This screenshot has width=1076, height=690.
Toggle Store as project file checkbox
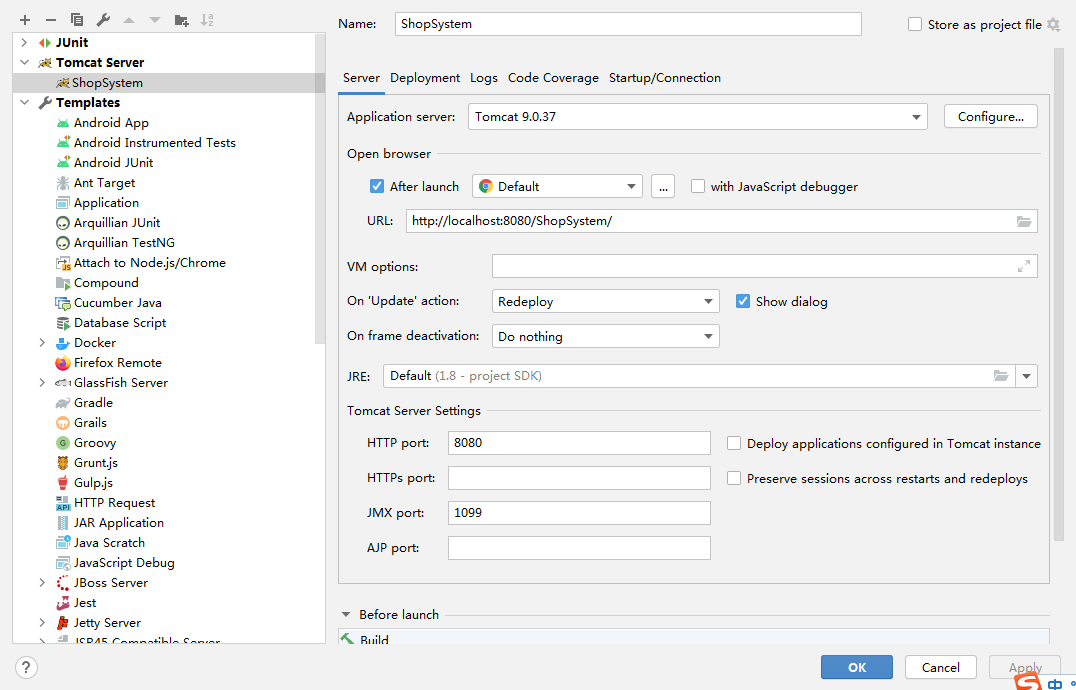click(x=915, y=25)
